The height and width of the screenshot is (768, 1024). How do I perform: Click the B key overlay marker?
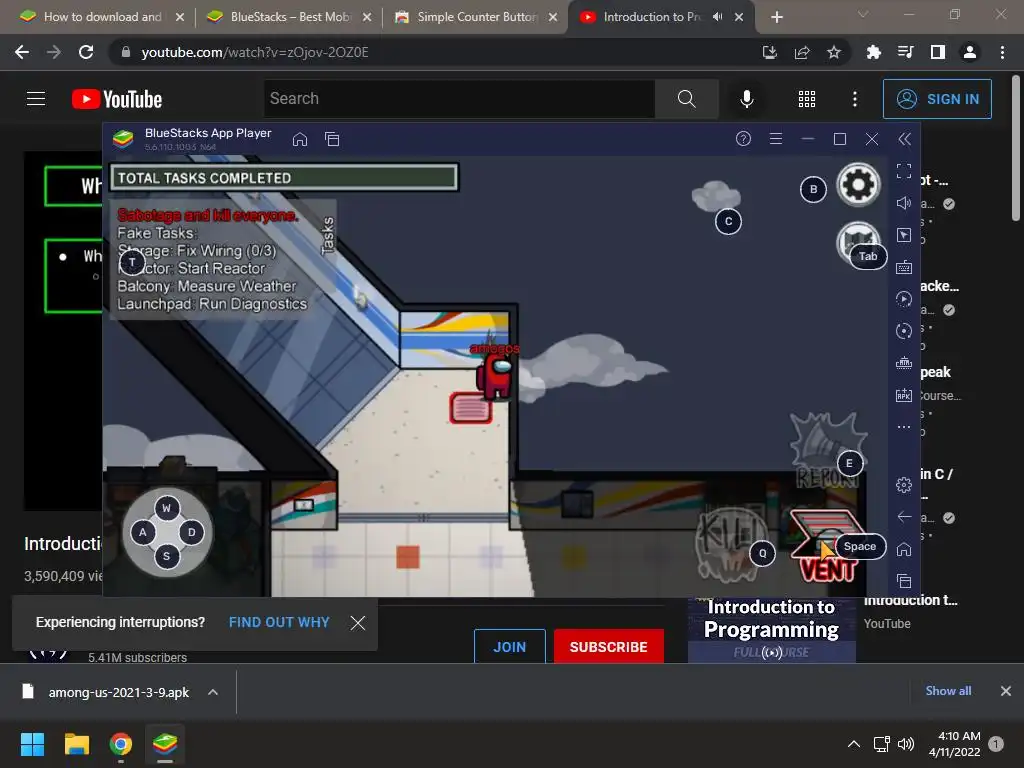[813, 189]
